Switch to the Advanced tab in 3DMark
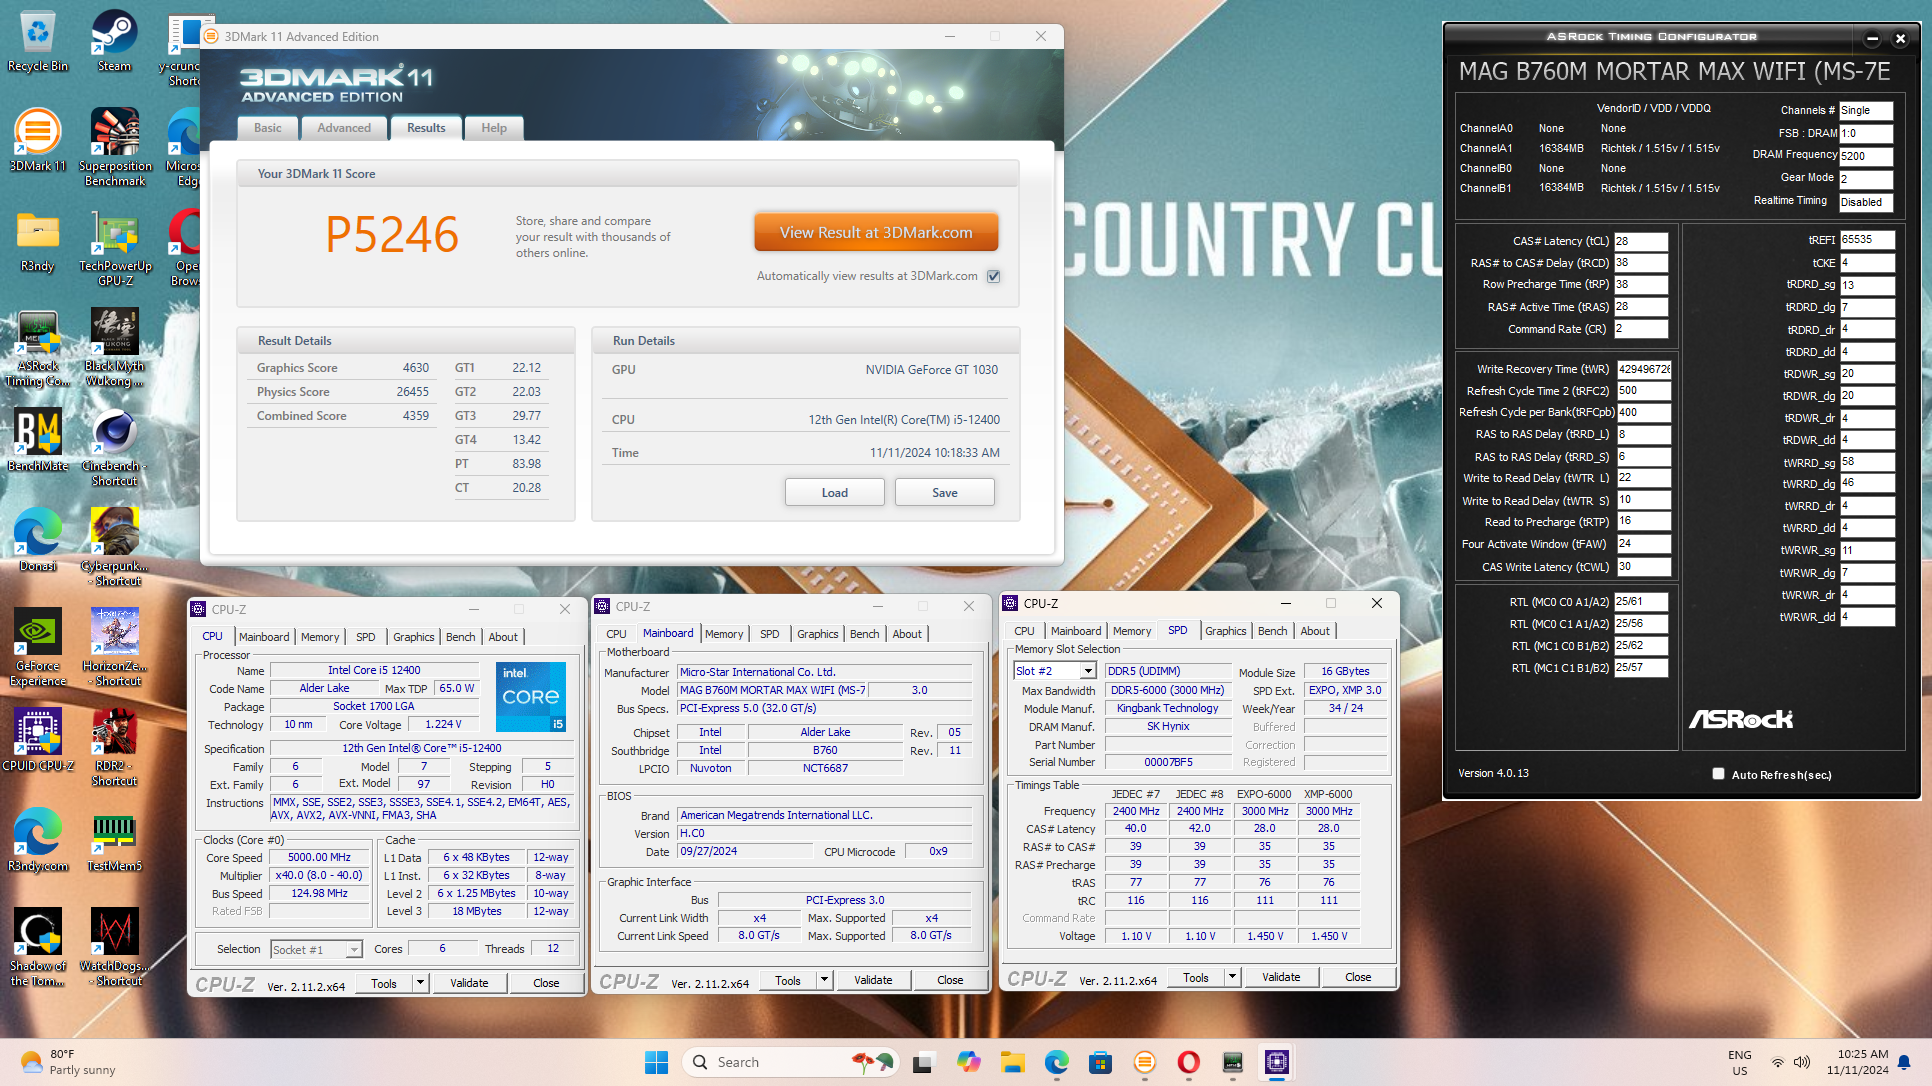This screenshot has height=1086, width=1932. pyautogui.click(x=344, y=128)
